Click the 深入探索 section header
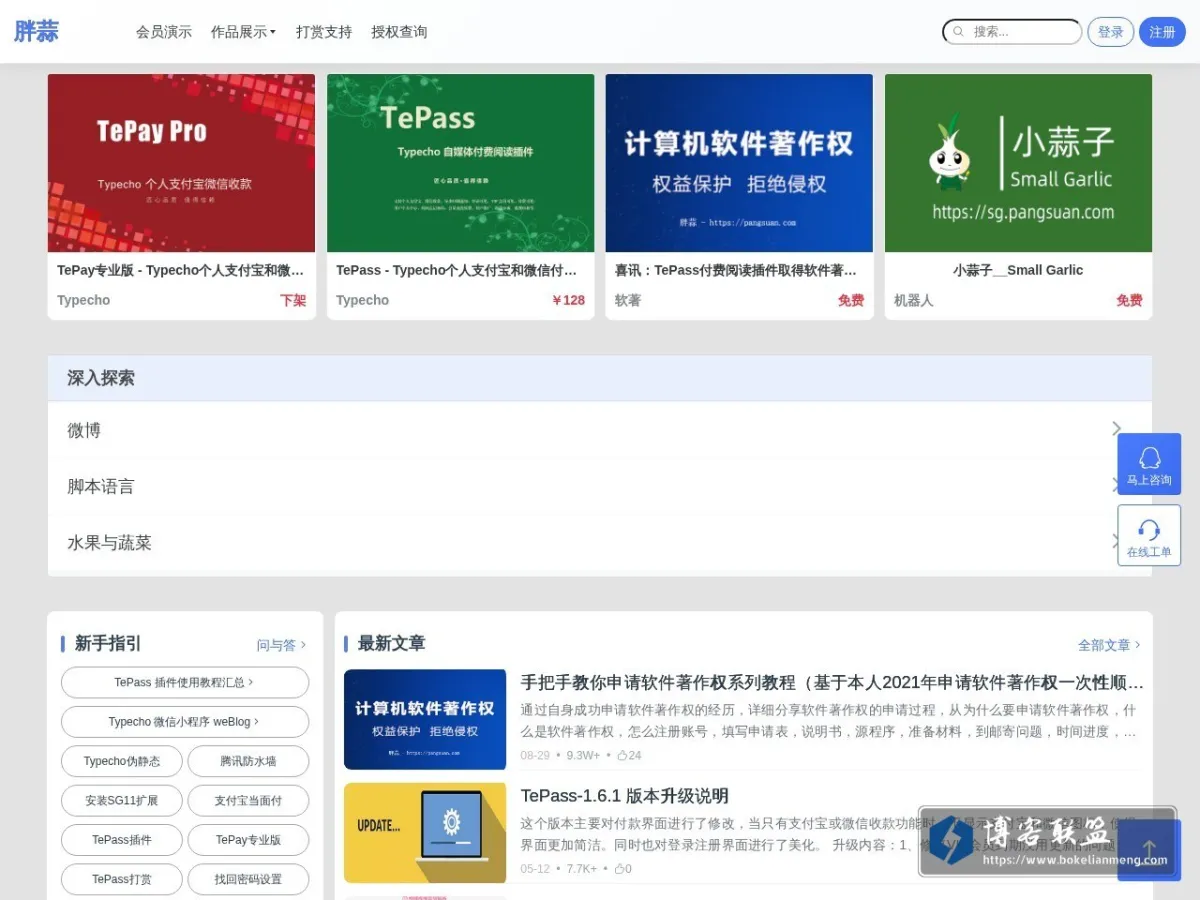The height and width of the screenshot is (900, 1200). 600,378
